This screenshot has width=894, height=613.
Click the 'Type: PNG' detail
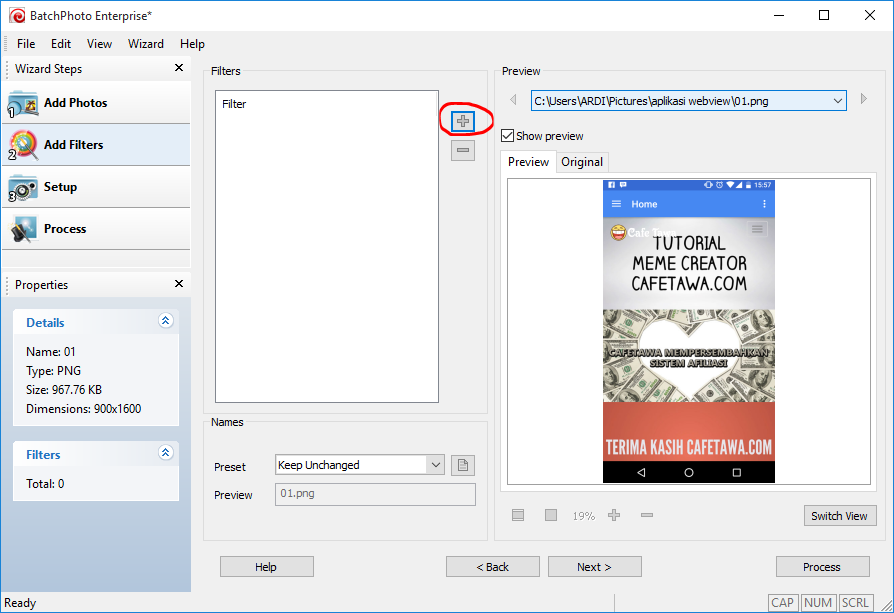(x=53, y=371)
